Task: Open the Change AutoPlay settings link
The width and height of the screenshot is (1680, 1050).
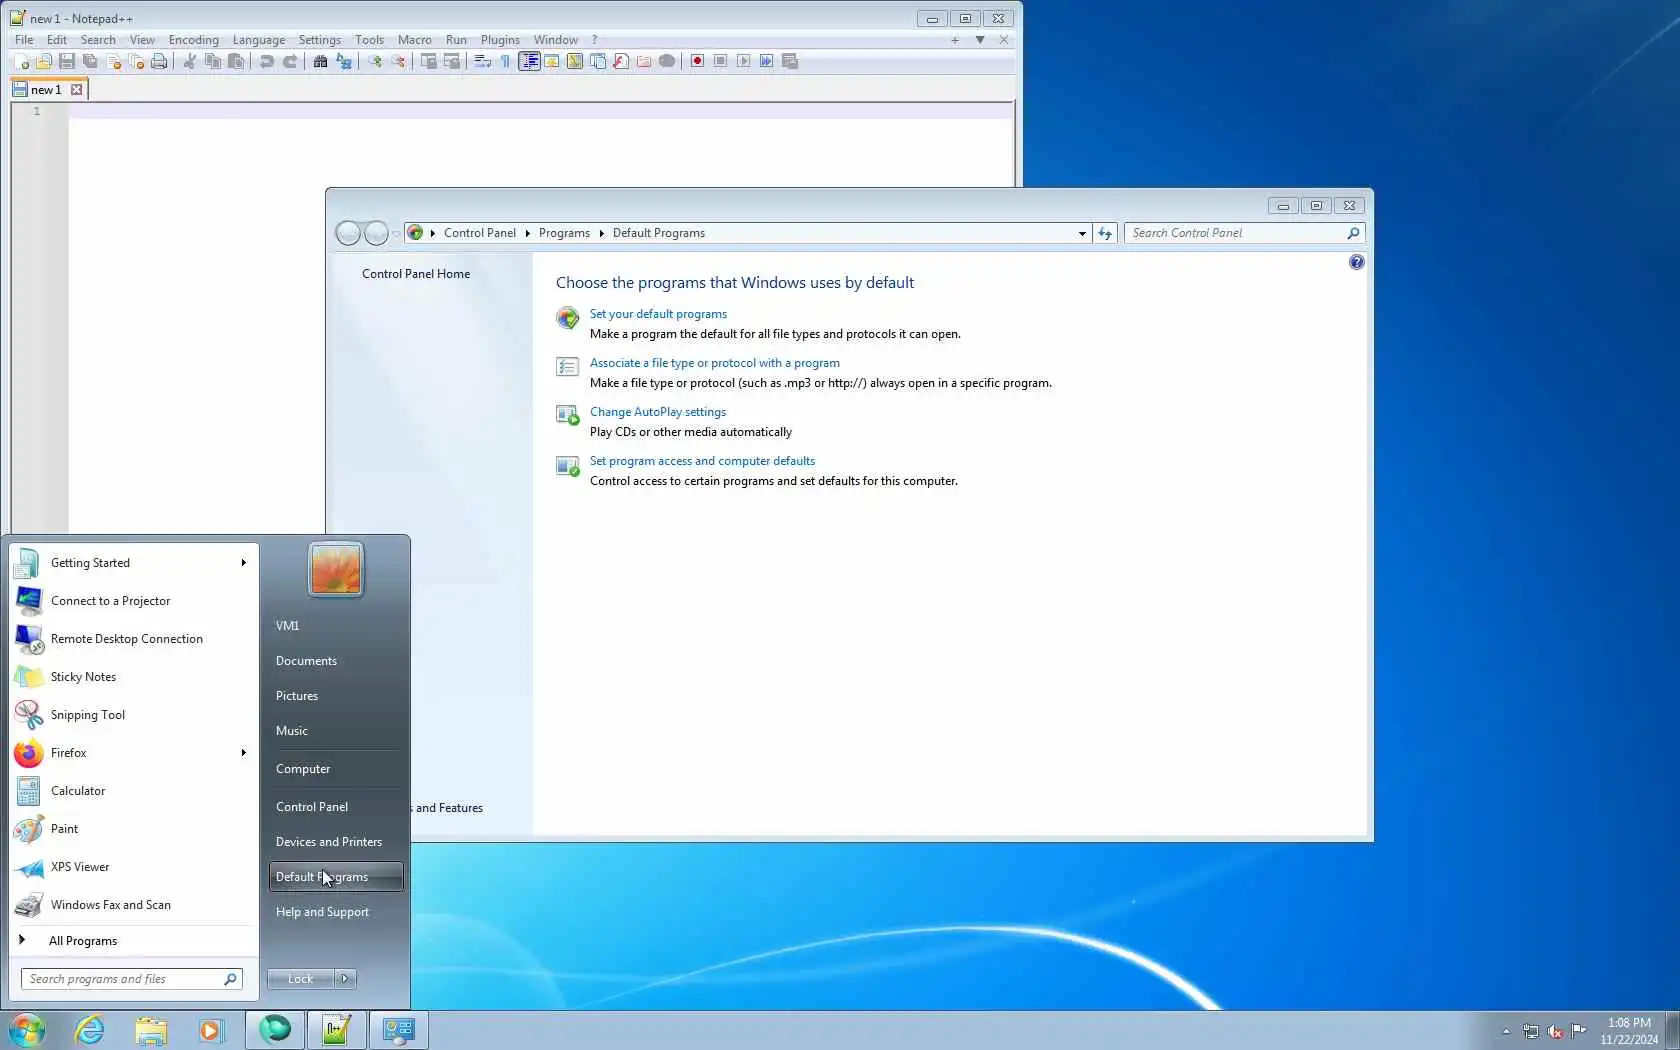Action: pyautogui.click(x=658, y=412)
